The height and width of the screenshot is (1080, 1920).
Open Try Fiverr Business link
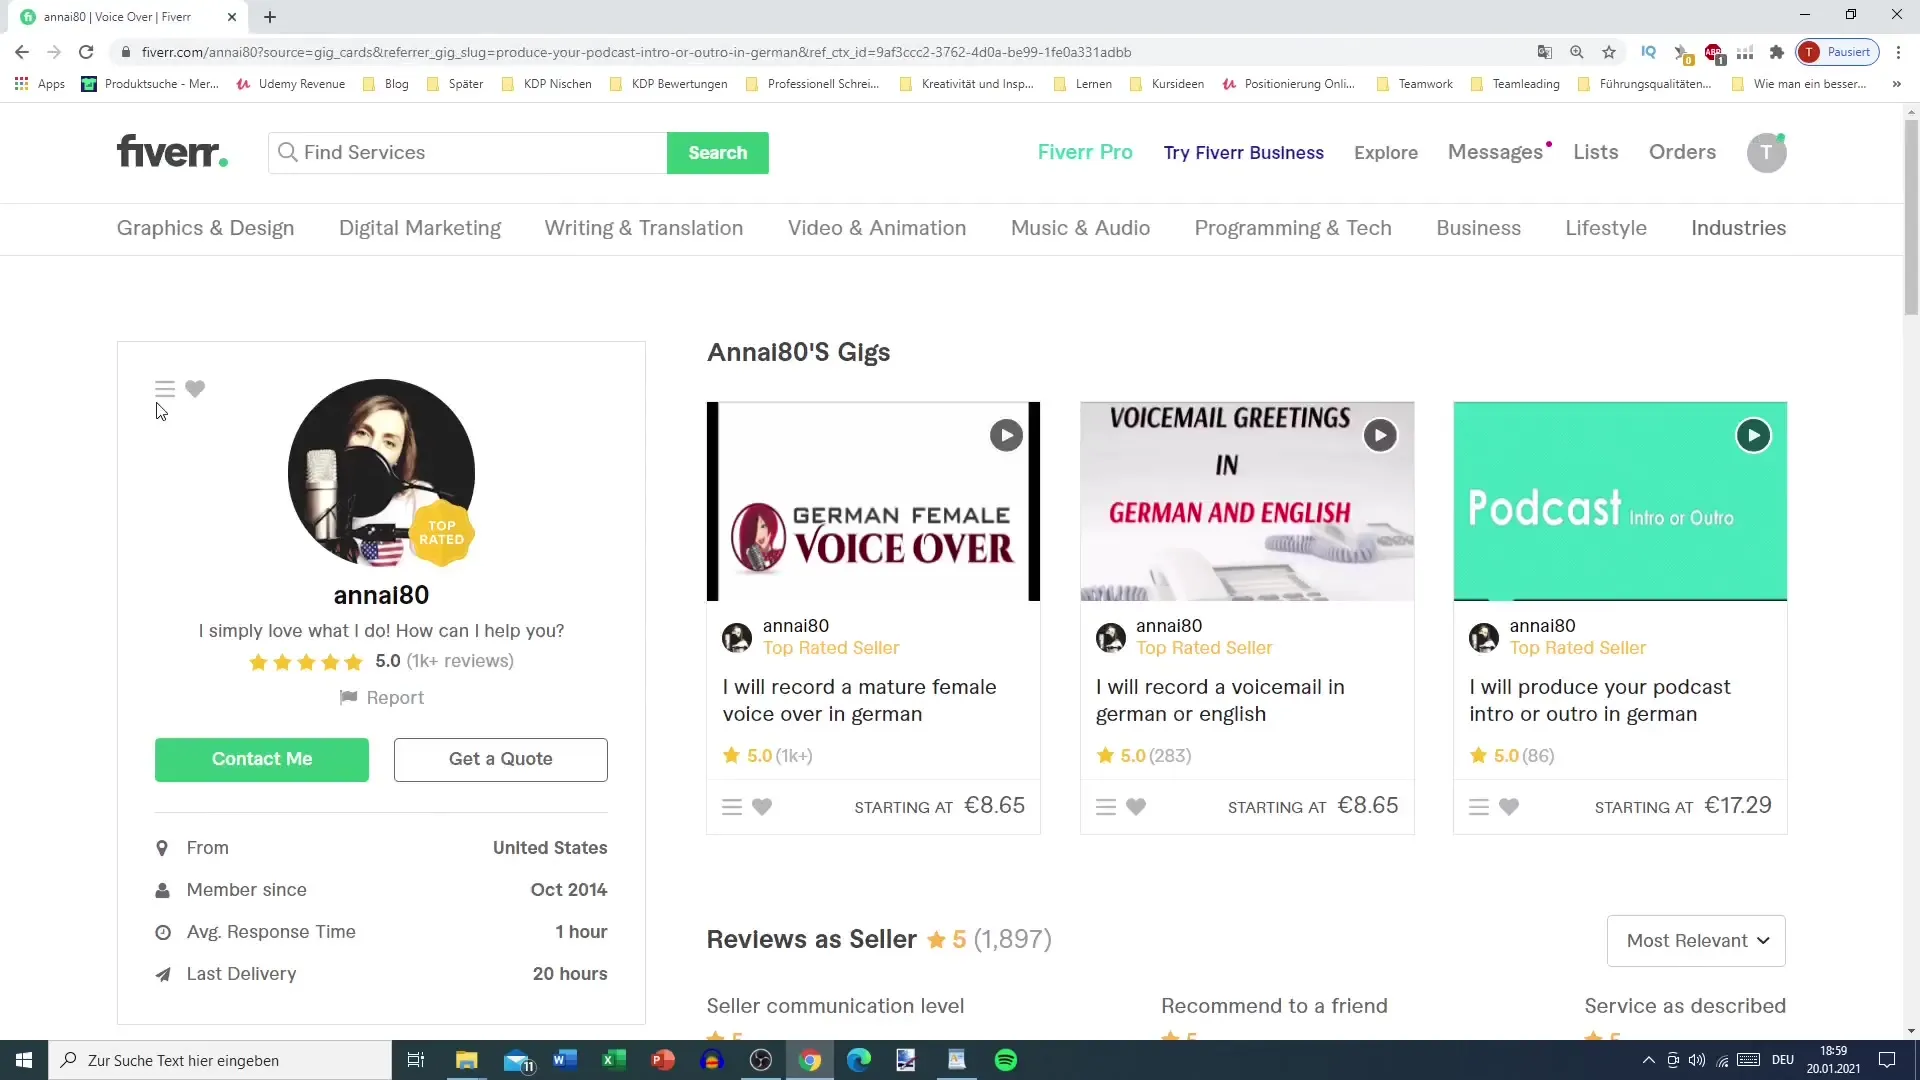tap(1243, 152)
